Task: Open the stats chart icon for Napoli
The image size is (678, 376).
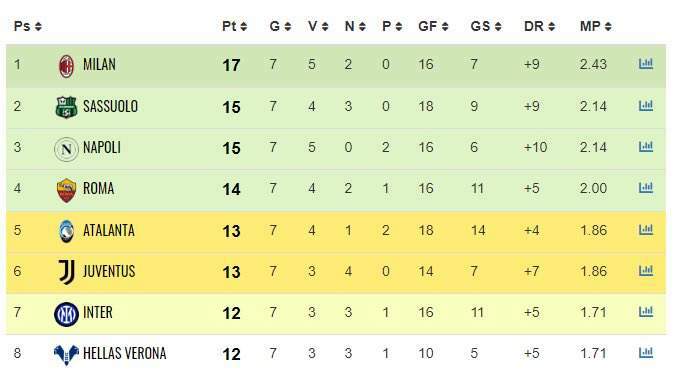Action: point(646,147)
